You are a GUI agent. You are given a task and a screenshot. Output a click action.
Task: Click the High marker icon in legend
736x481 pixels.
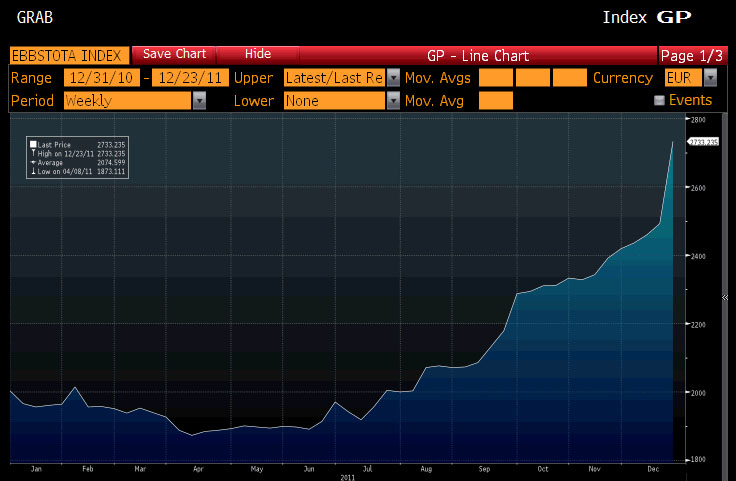[33, 154]
